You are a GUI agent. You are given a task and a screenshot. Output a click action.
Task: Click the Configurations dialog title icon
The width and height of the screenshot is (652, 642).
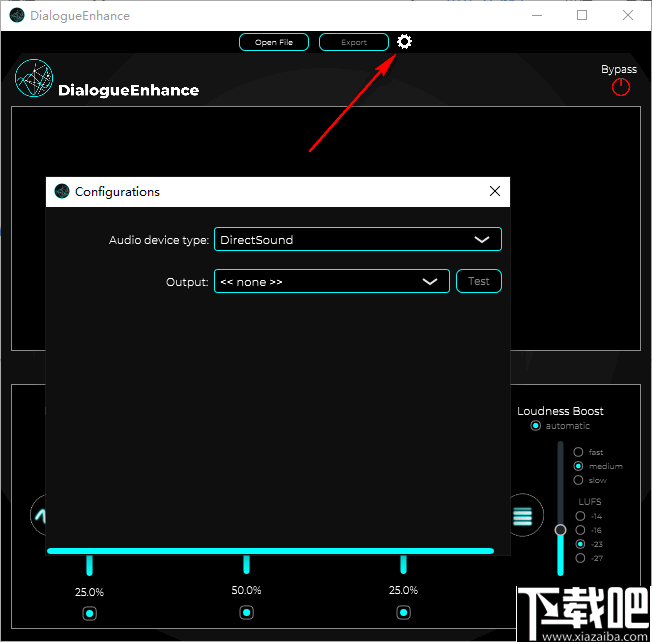62,191
